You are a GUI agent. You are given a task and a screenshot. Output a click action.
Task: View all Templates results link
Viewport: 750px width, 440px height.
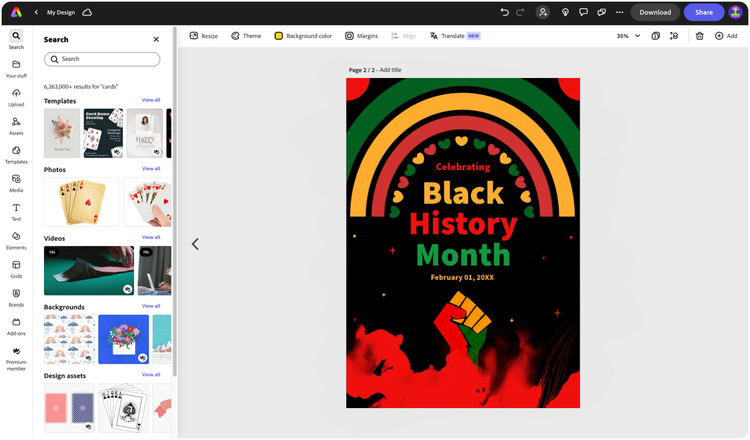pos(151,100)
